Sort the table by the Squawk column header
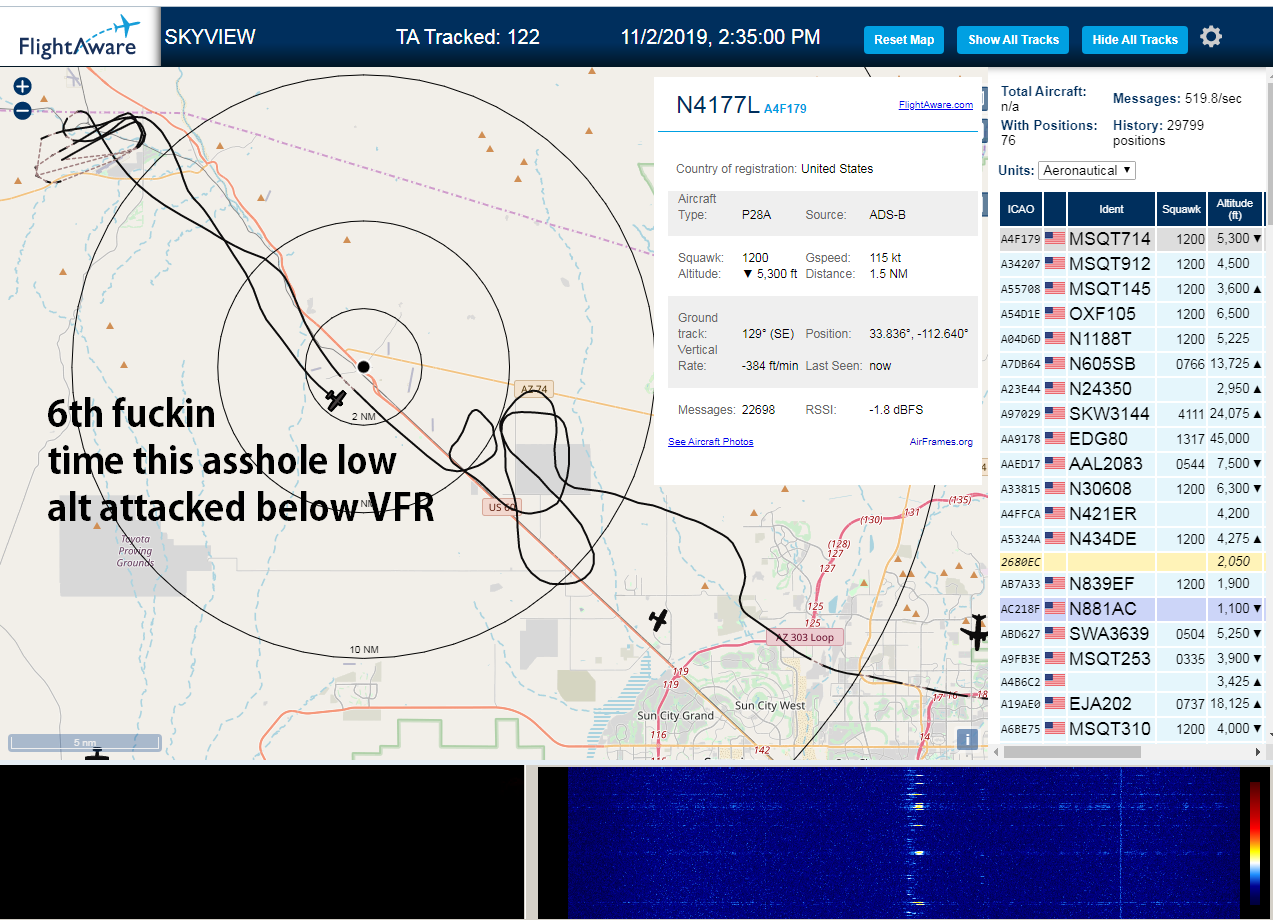1273x921 pixels. coord(1181,209)
